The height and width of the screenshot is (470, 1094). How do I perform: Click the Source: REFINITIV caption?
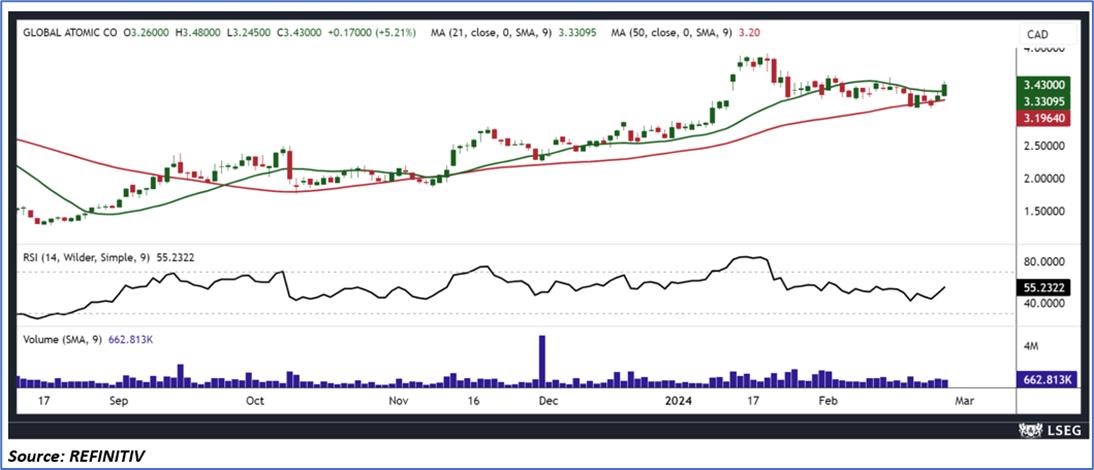pyautogui.click(x=77, y=456)
